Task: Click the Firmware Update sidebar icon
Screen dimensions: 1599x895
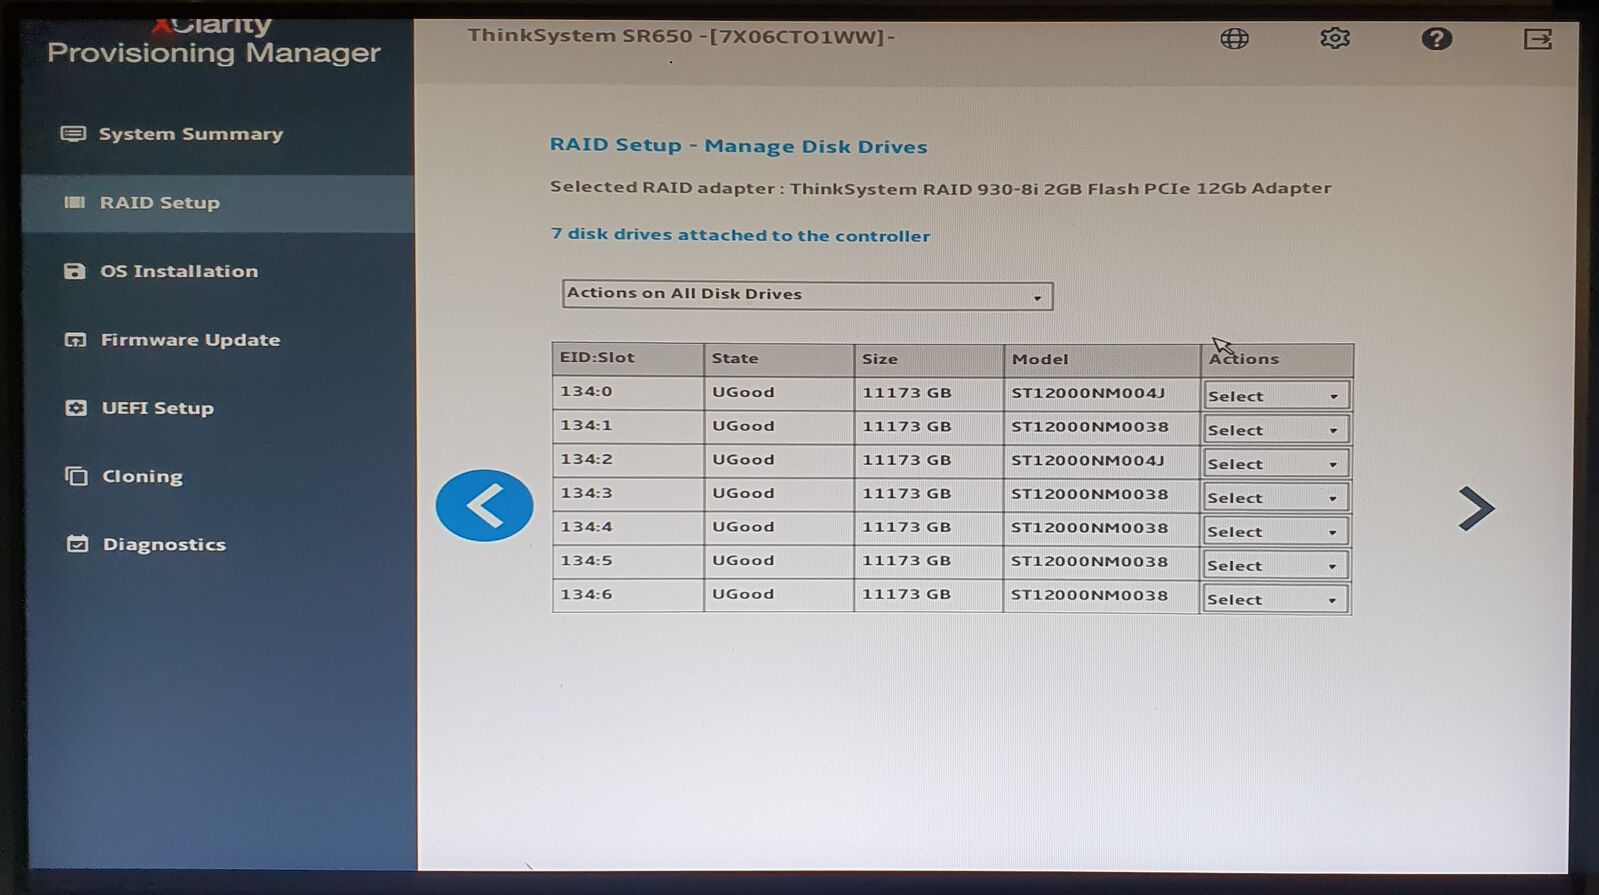Action: 75,340
